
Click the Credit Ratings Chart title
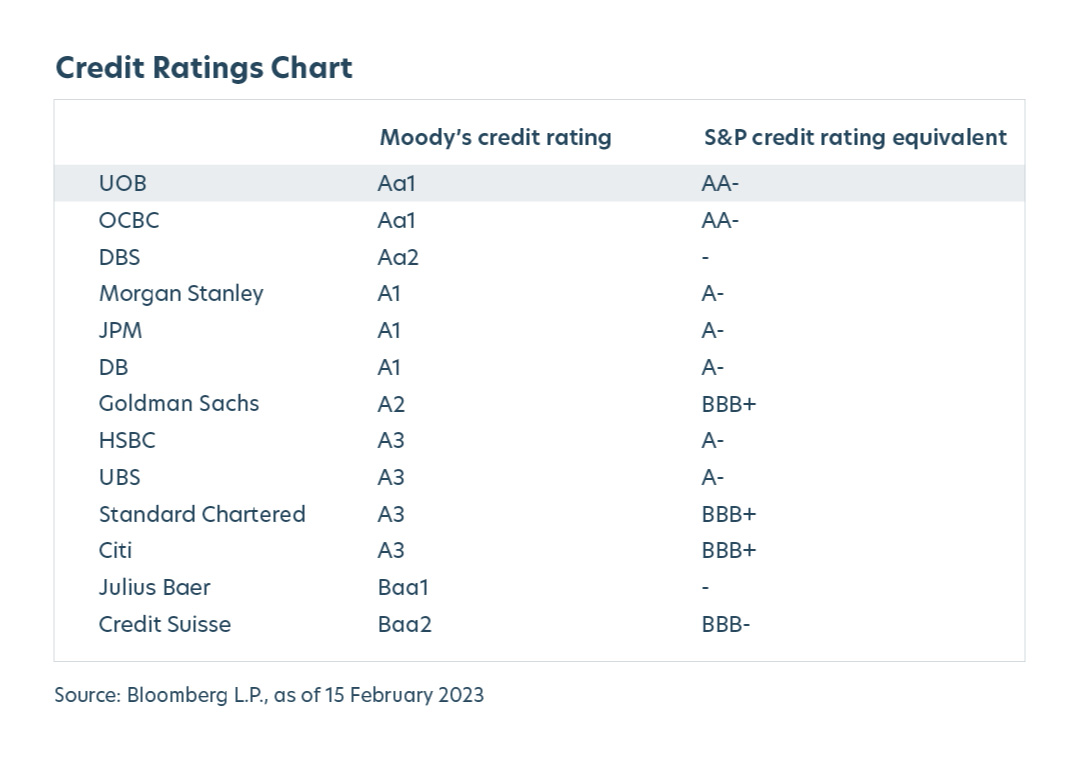tap(204, 68)
